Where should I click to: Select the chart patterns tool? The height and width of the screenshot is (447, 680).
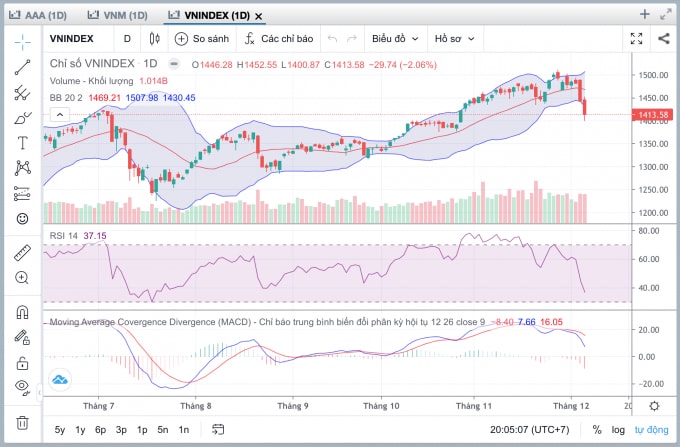(x=23, y=168)
